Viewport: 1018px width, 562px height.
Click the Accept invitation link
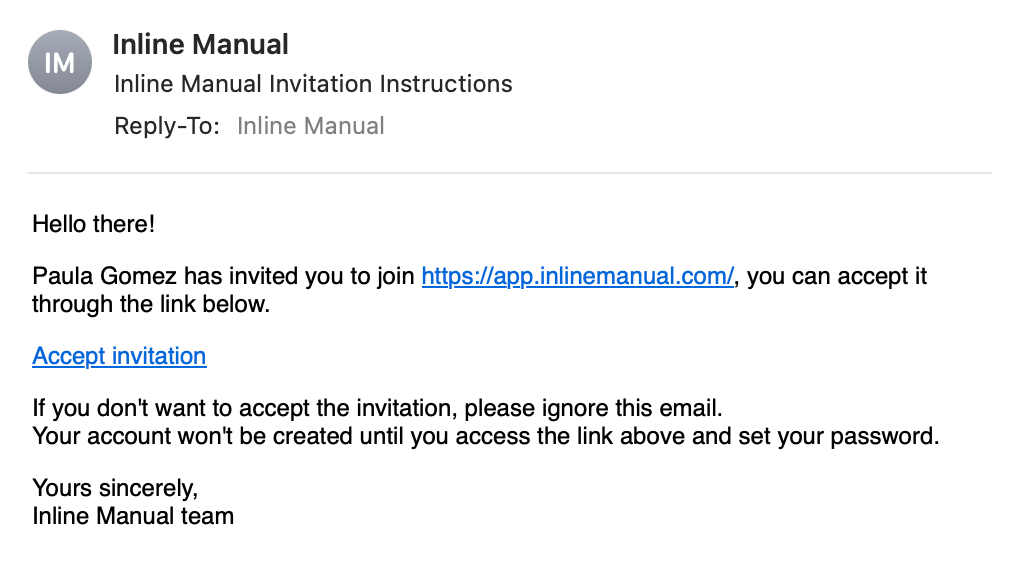(119, 356)
